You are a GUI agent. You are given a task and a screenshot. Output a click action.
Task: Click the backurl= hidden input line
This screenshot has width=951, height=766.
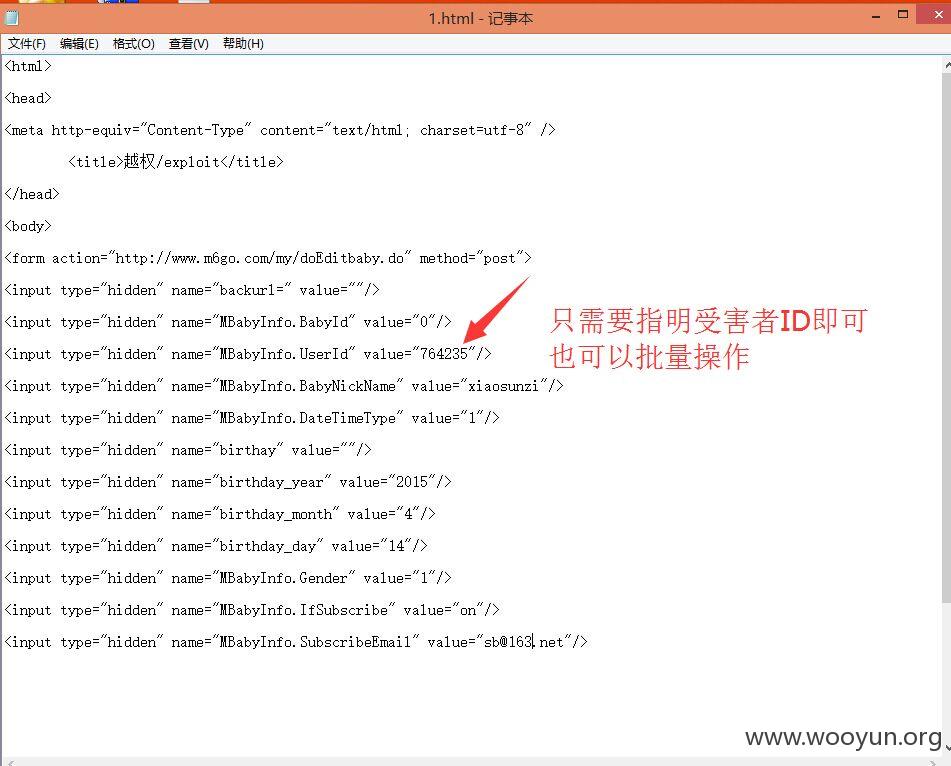point(192,290)
